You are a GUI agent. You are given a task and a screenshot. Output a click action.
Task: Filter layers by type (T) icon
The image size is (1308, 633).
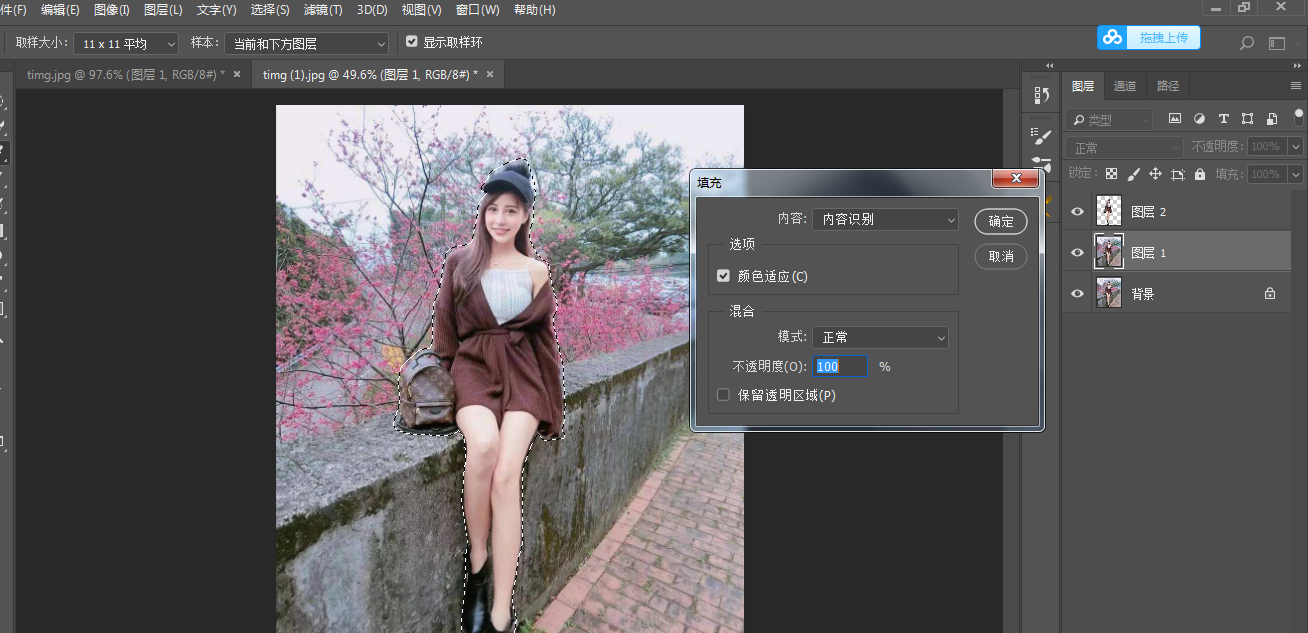1223,119
